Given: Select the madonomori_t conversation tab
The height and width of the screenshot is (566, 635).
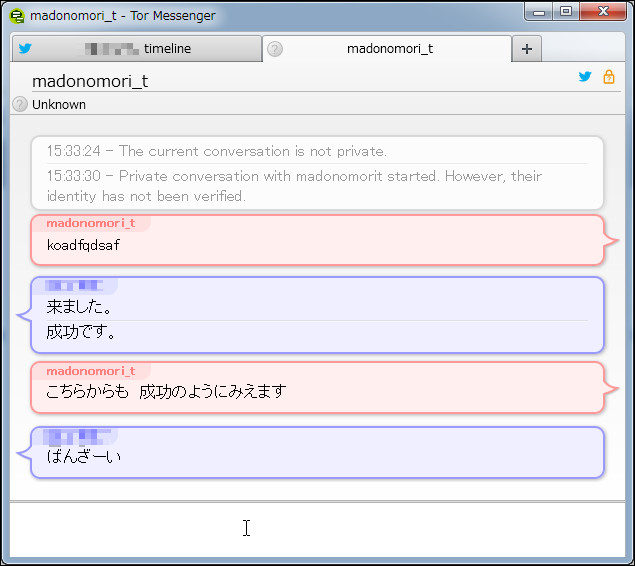Looking at the screenshot, I should [387, 49].
